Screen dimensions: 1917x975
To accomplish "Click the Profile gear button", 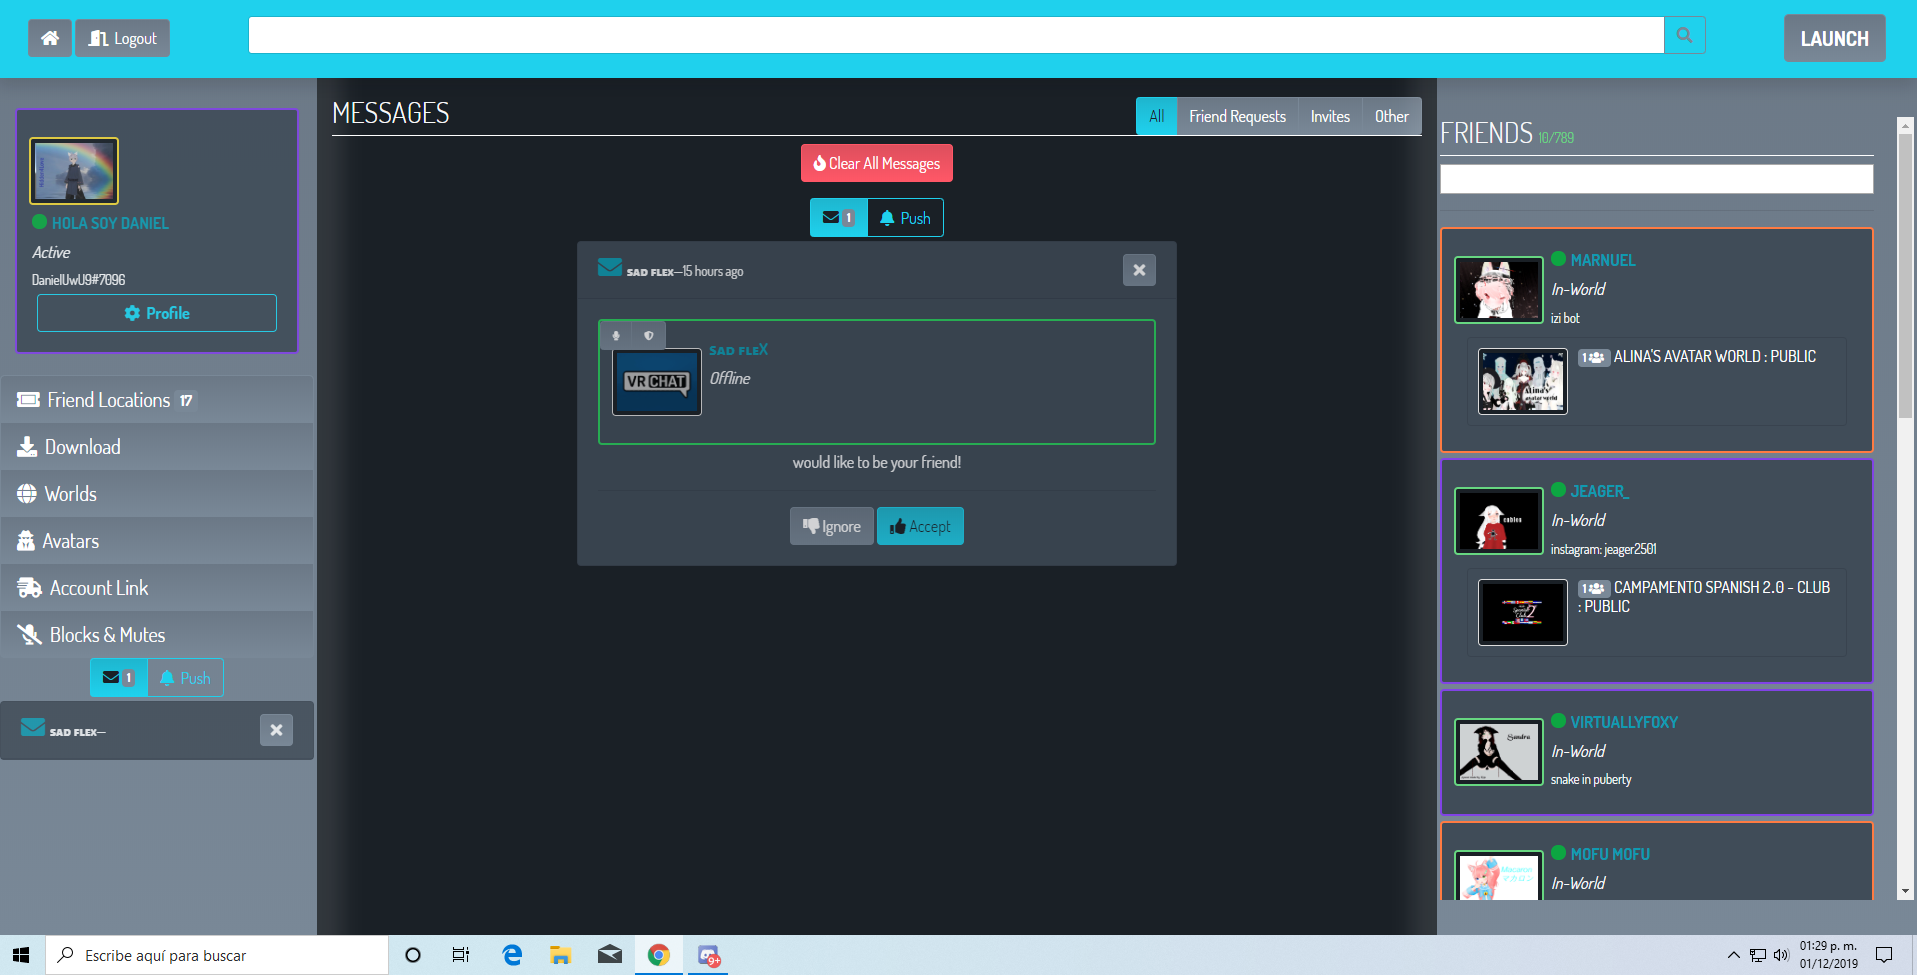I will coord(157,313).
